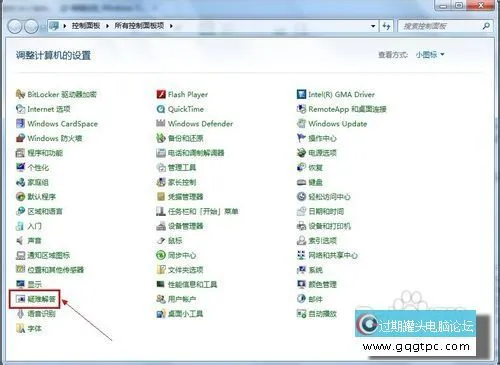Open the 电源选项 icon
This screenshot has height=365, width=500.
301,153
